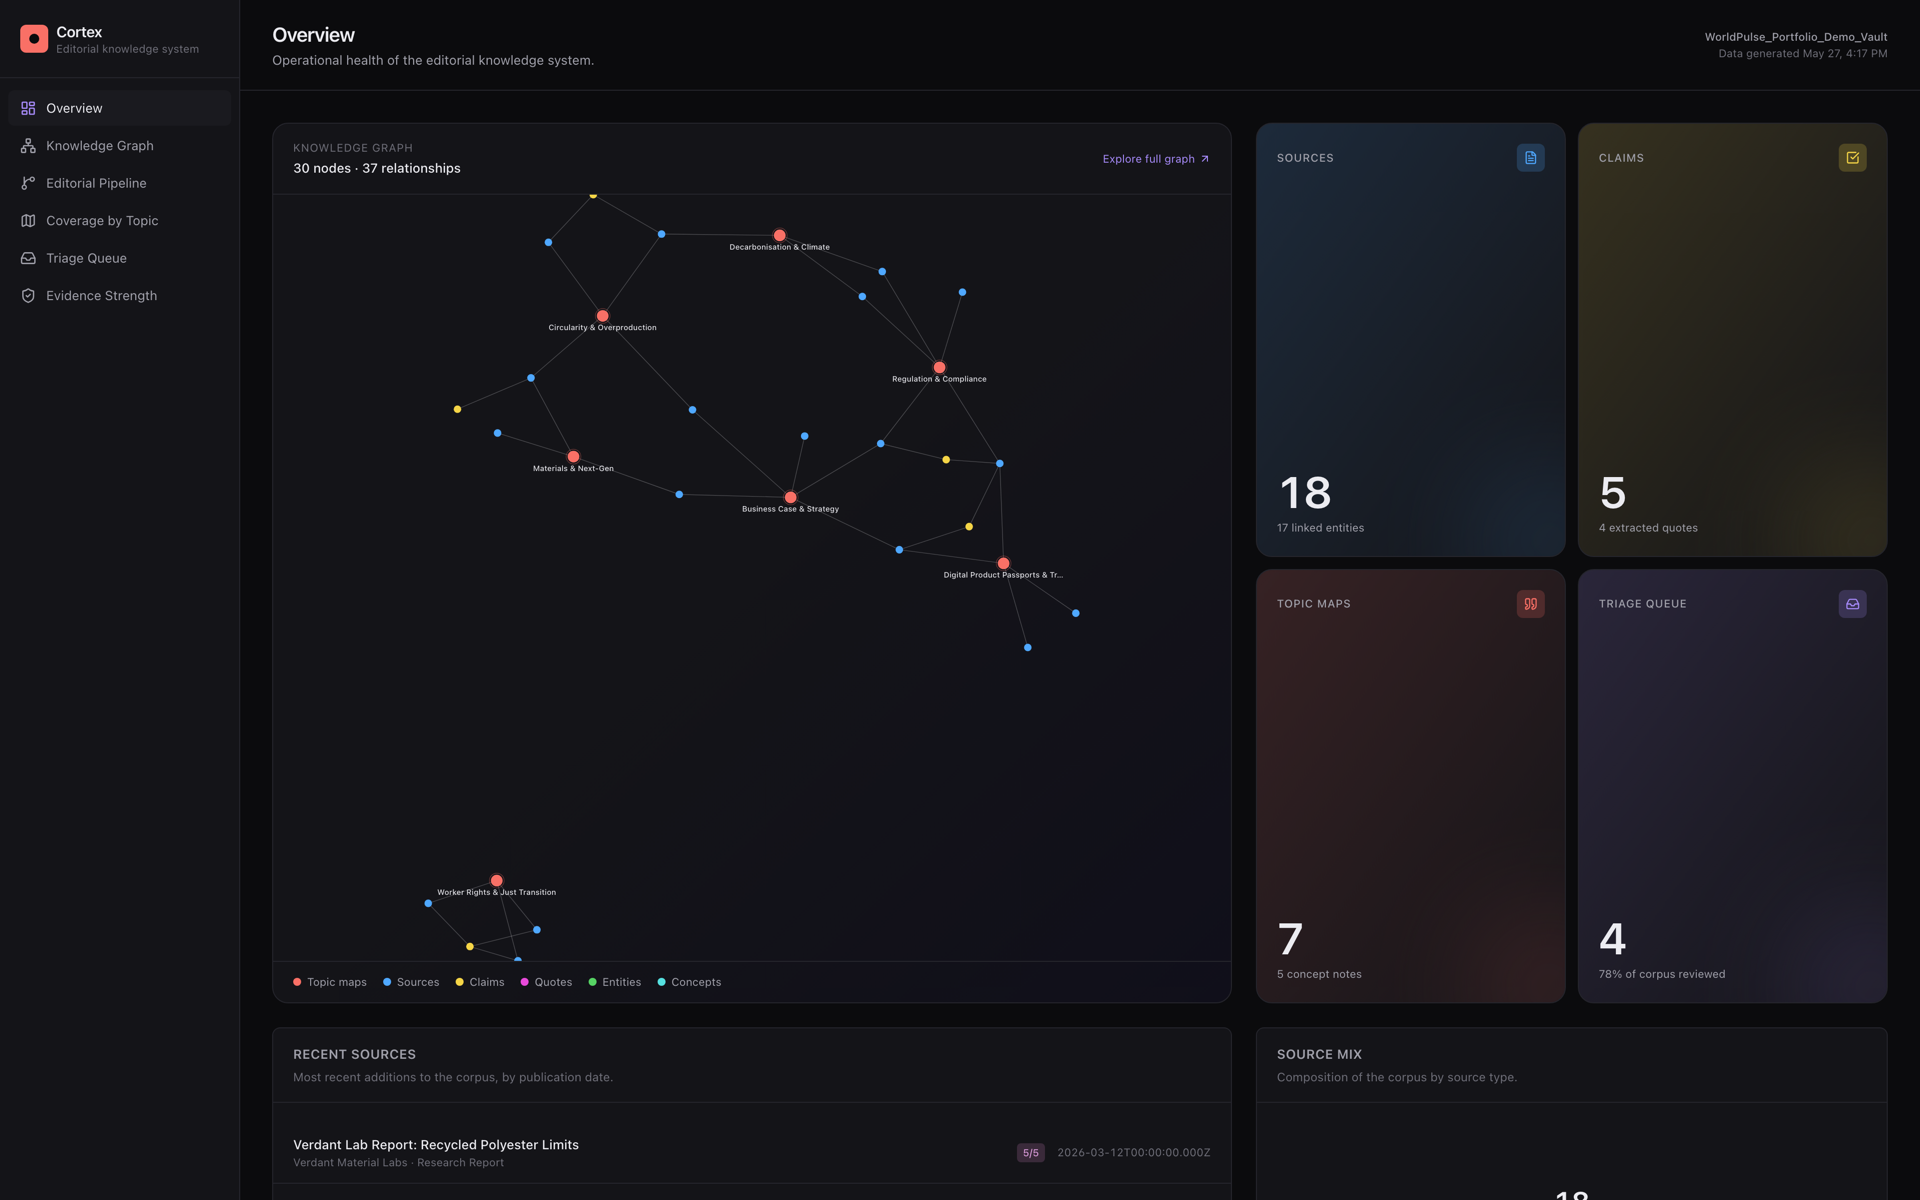Image resolution: width=1920 pixels, height=1200 pixels.
Task: Open the Triage Queue page from sidebar
Action: [119, 258]
